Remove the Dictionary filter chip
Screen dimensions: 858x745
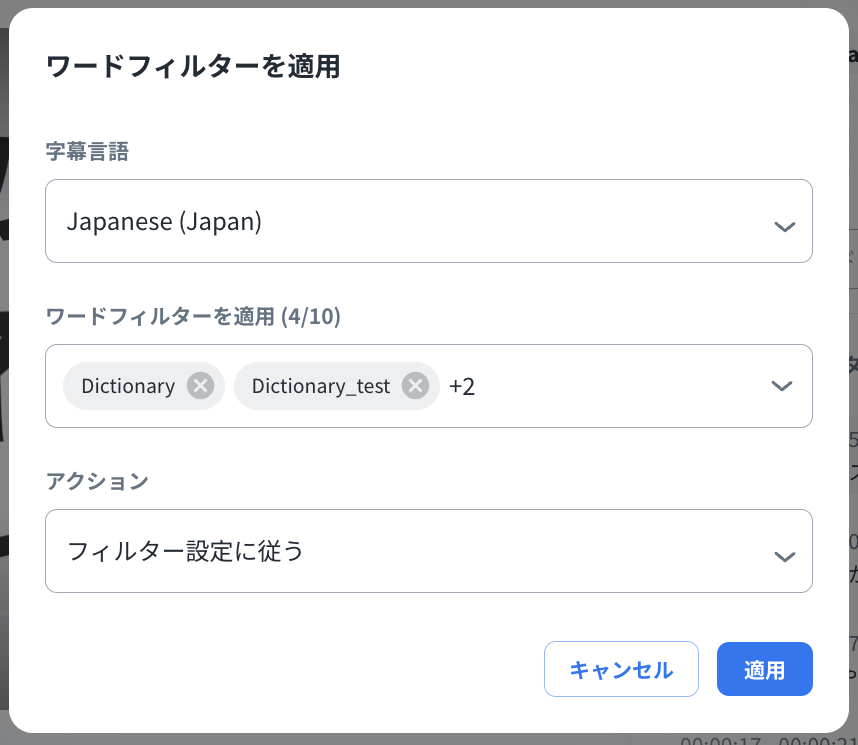[x=200, y=386]
